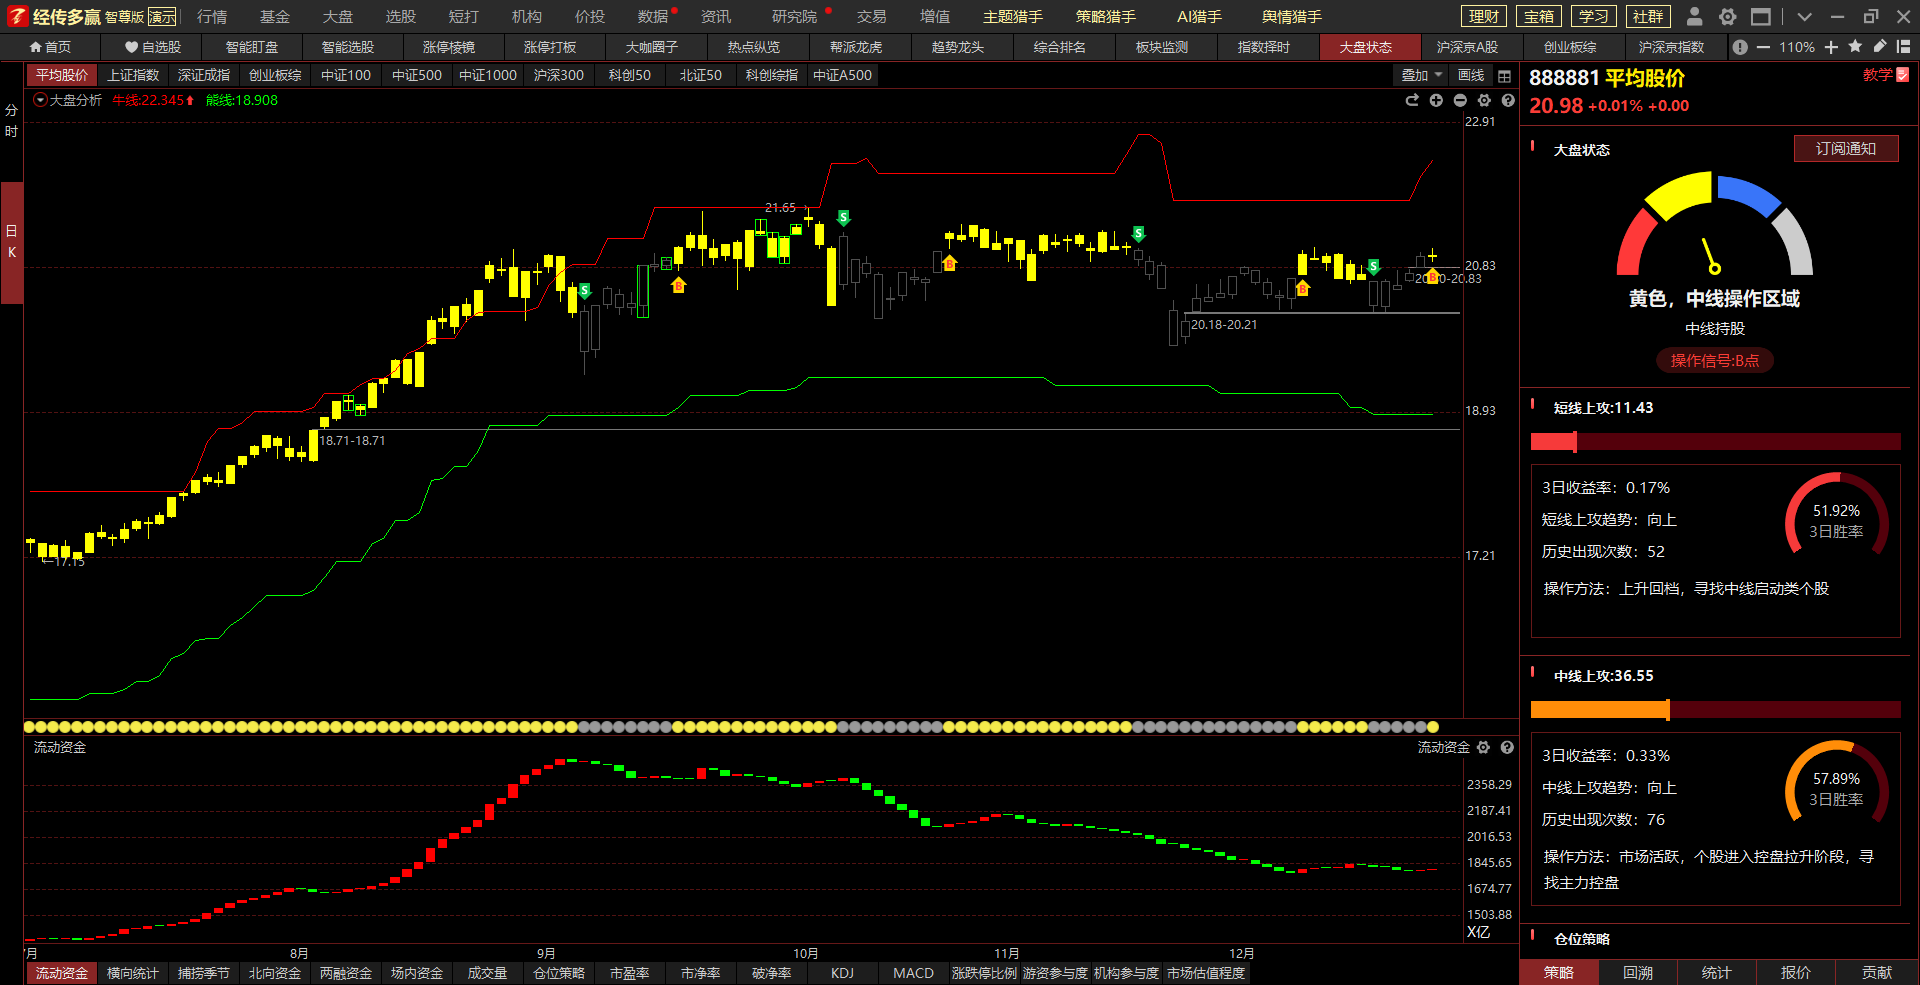Image resolution: width=1920 pixels, height=985 pixels.
Task: Click the plus icon beside 110% zoom
Action: click(1831, 47)
